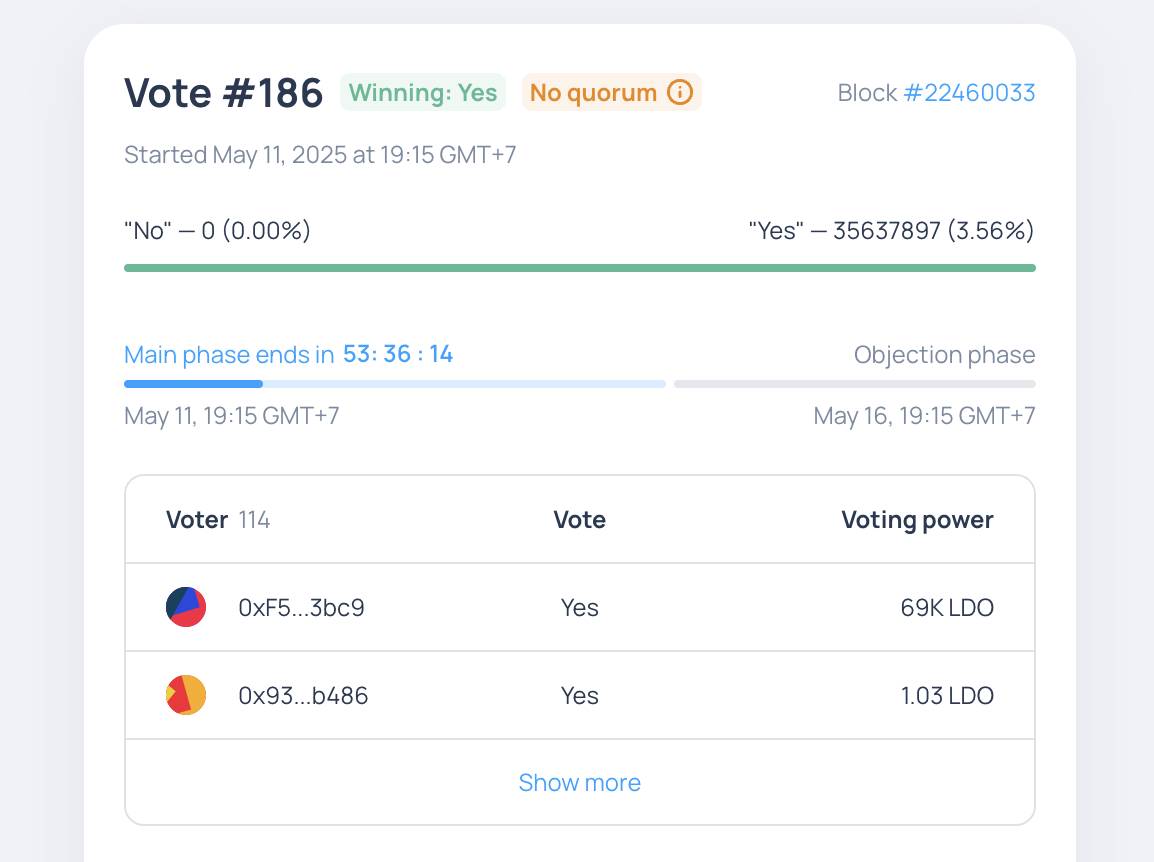The width and height of the screenshot is (1154, 862).
Task: Click the Vote #186 title
Action: click(223, 93)
